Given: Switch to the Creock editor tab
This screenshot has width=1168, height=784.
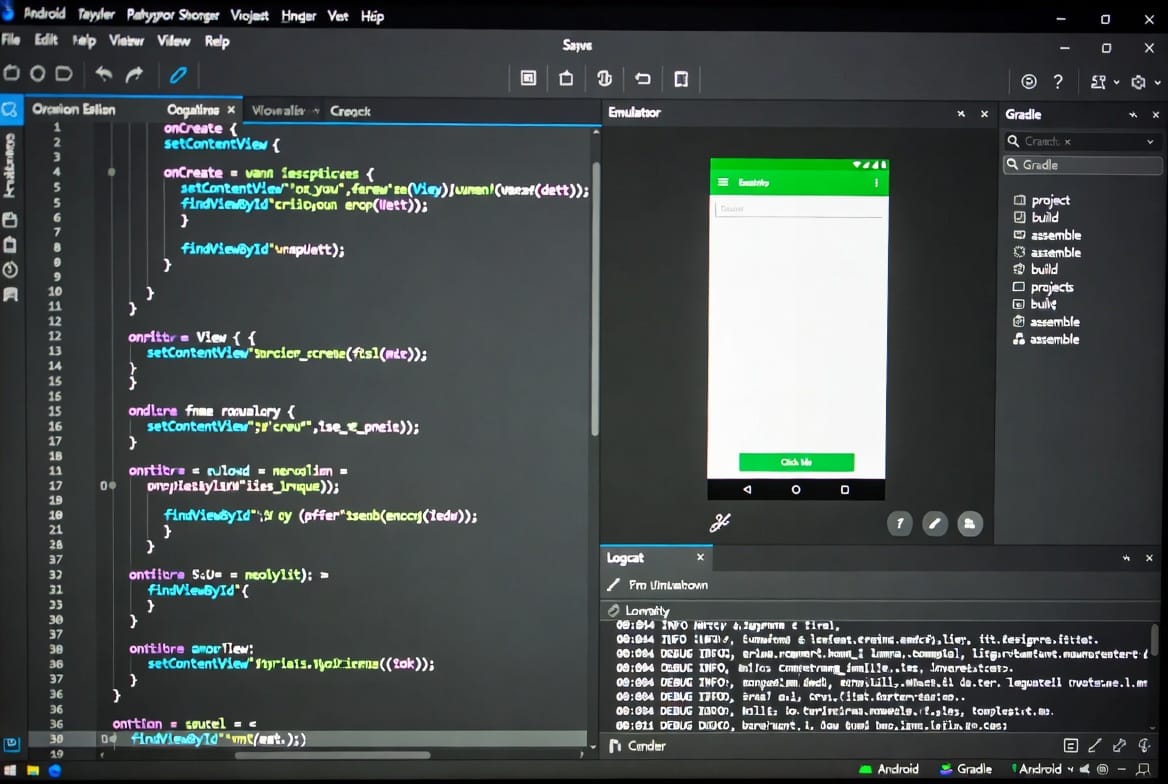Looking at the screenshot, I should click(x=350, y=111).
